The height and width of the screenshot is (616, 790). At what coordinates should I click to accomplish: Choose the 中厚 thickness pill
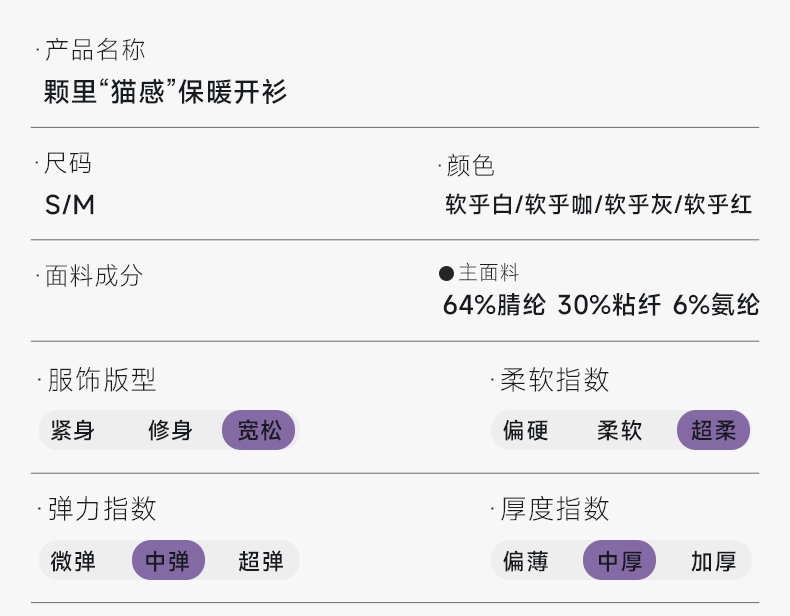620,561
